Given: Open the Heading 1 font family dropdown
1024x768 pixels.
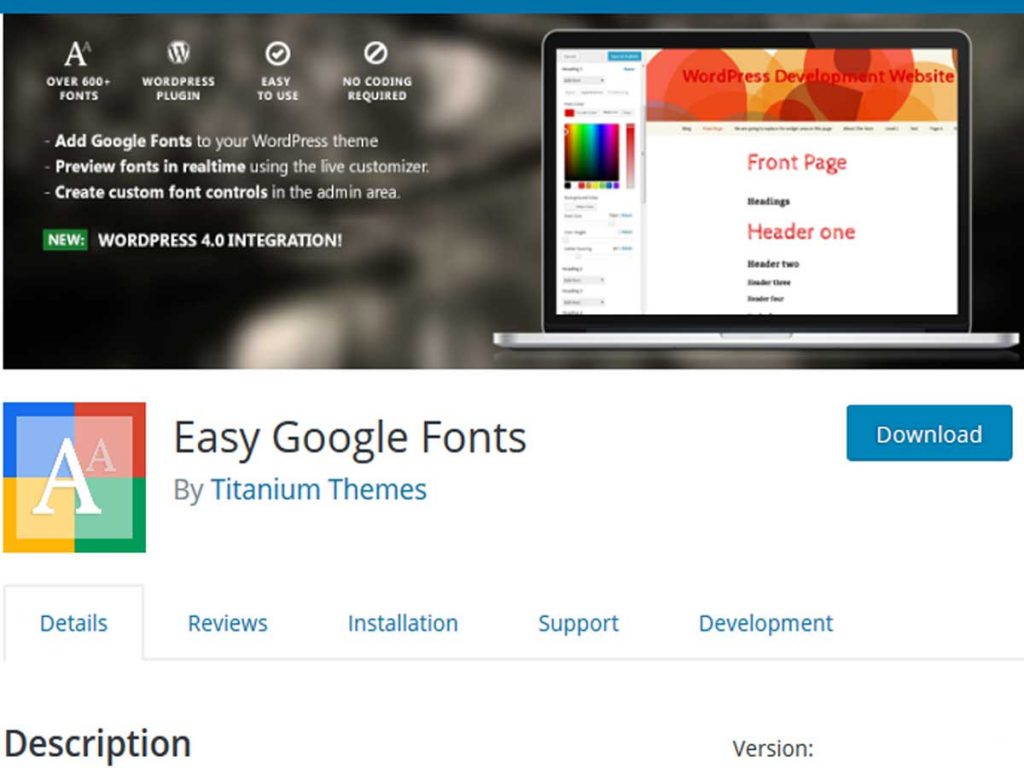Looking at the screenshot, I should (x=582, y=78).
